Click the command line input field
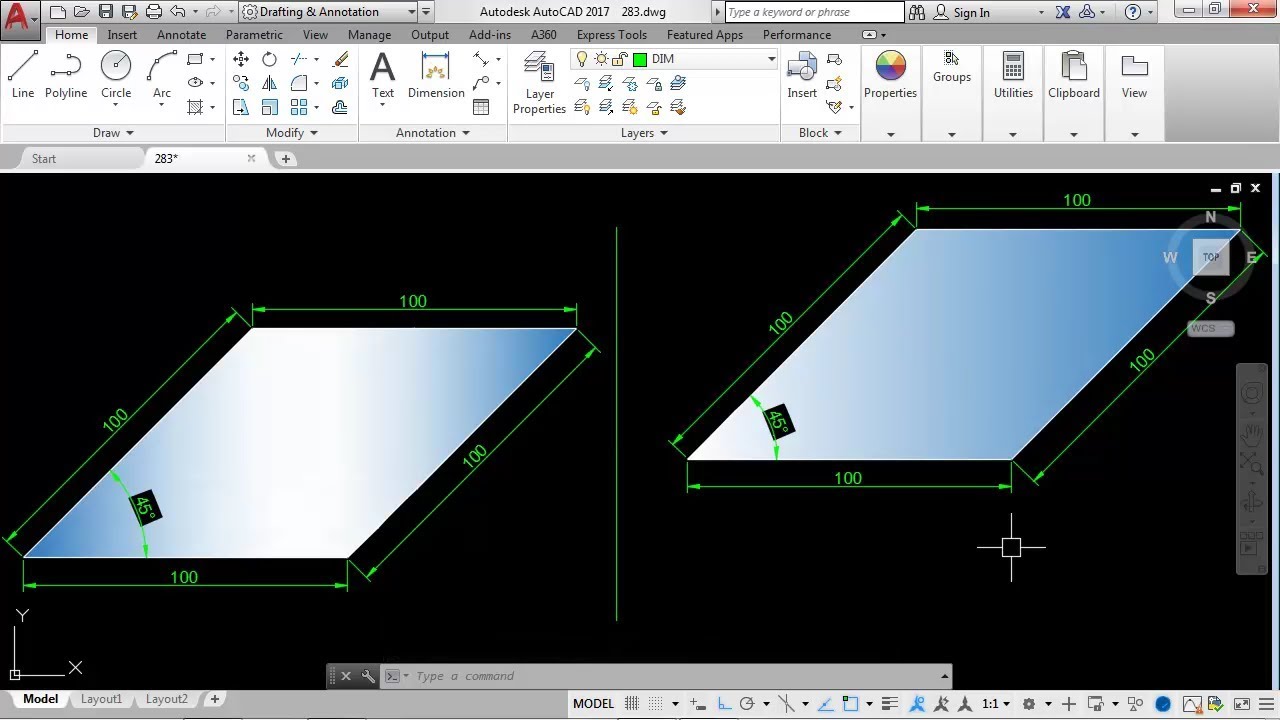 670,676
